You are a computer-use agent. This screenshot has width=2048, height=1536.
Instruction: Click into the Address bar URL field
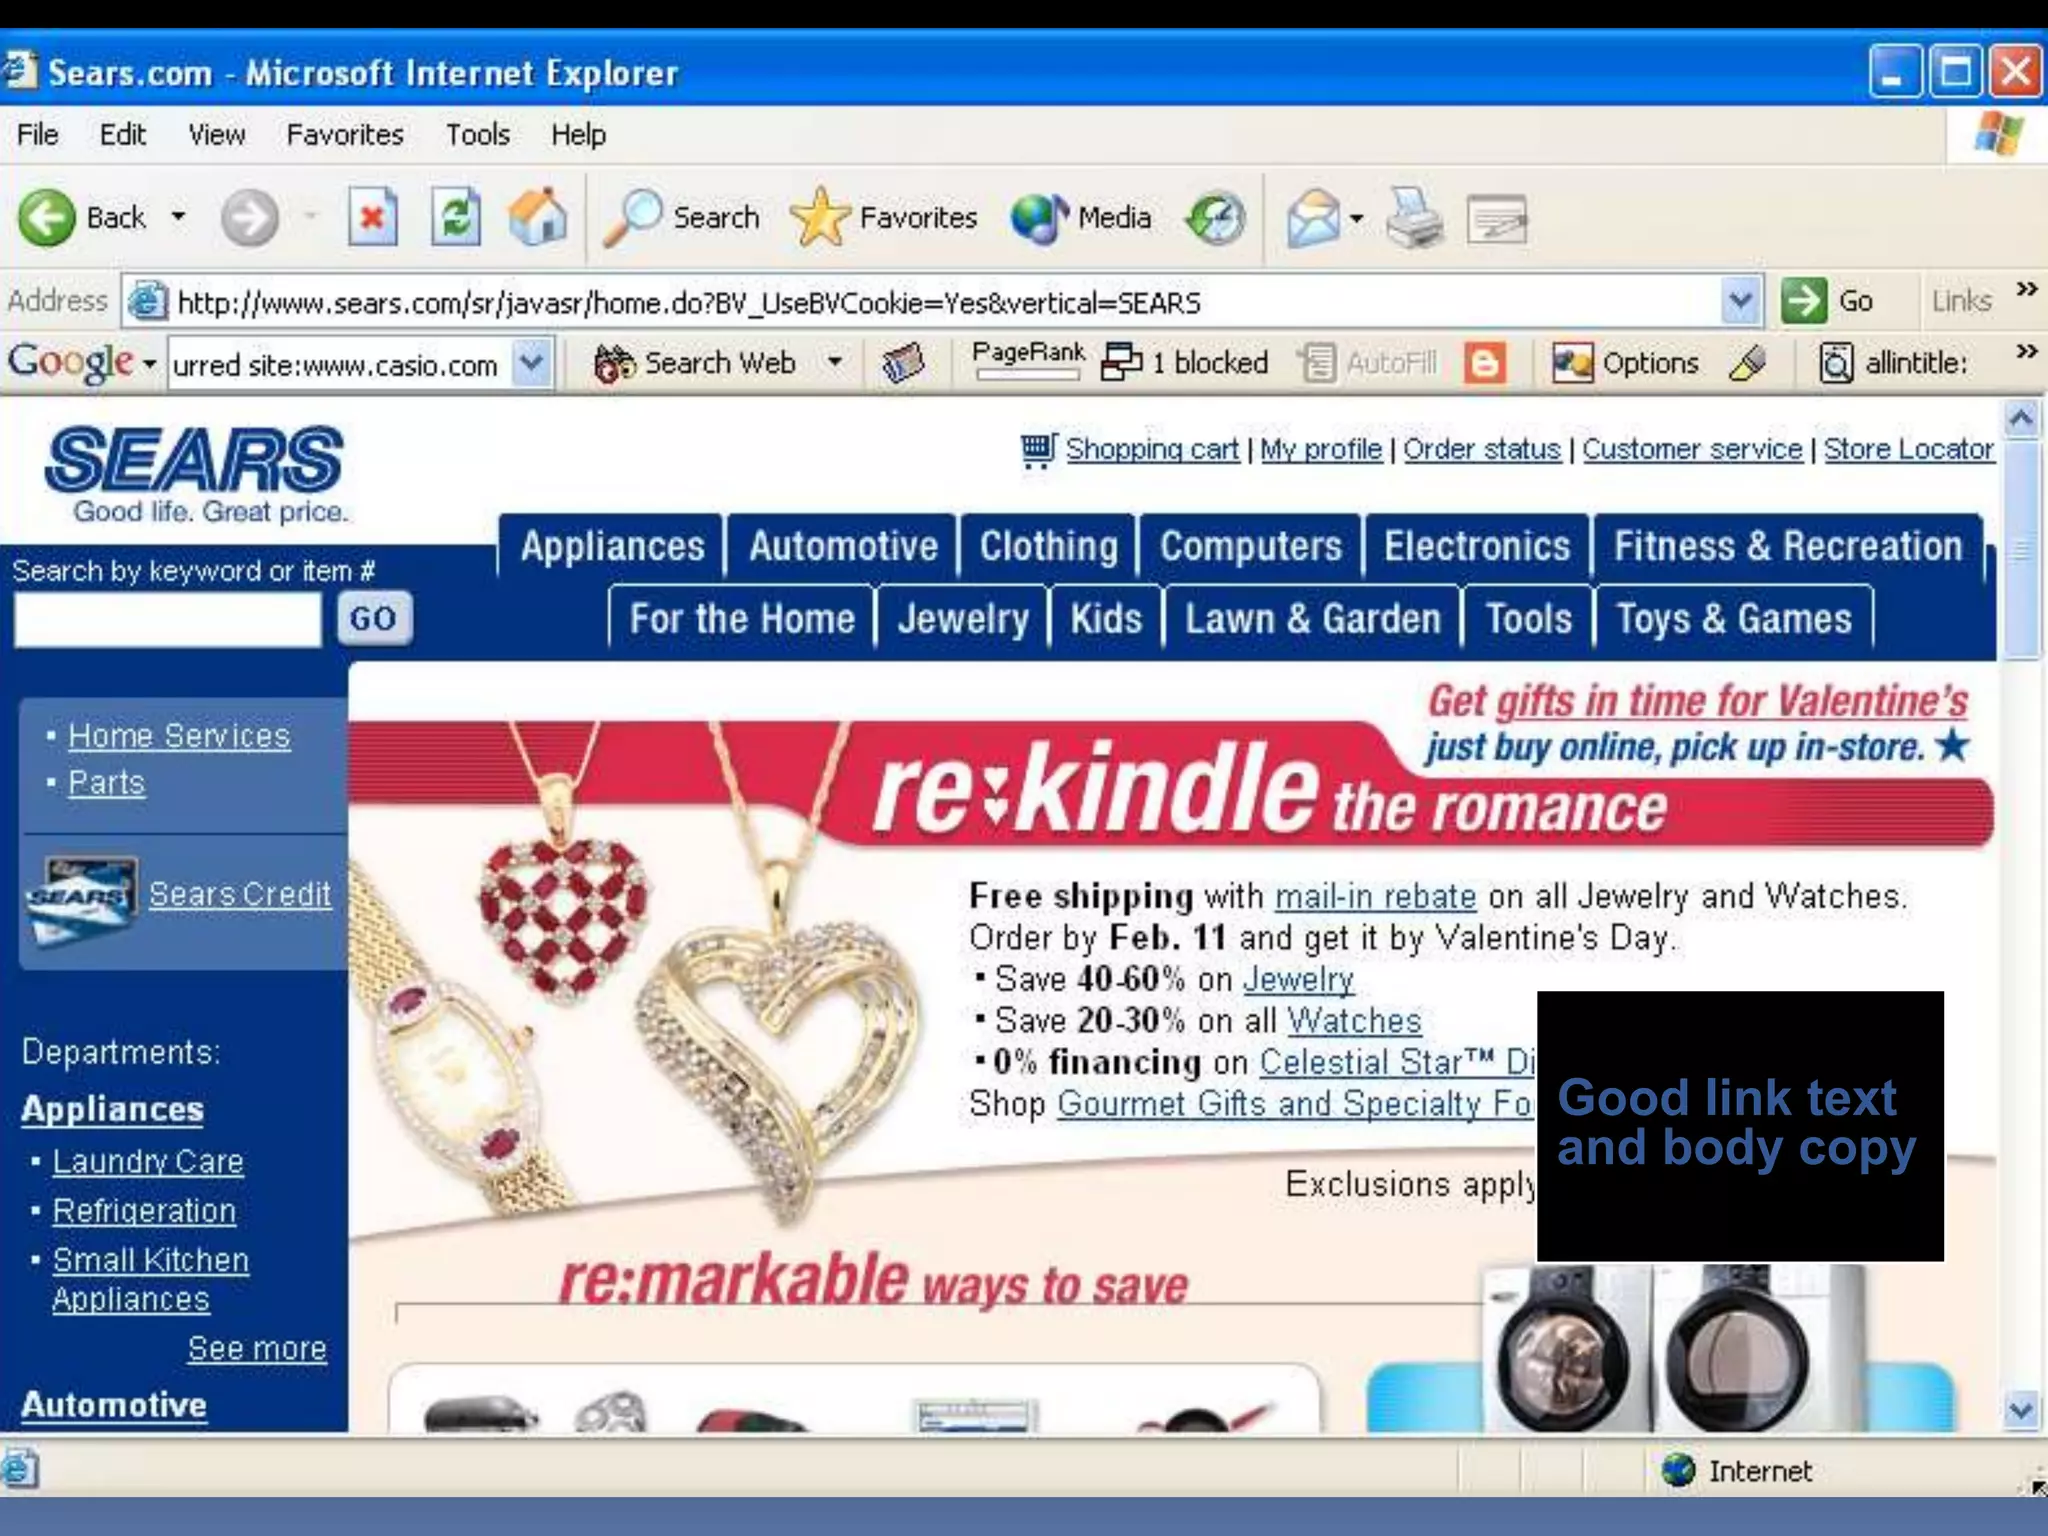coord(940,302)
